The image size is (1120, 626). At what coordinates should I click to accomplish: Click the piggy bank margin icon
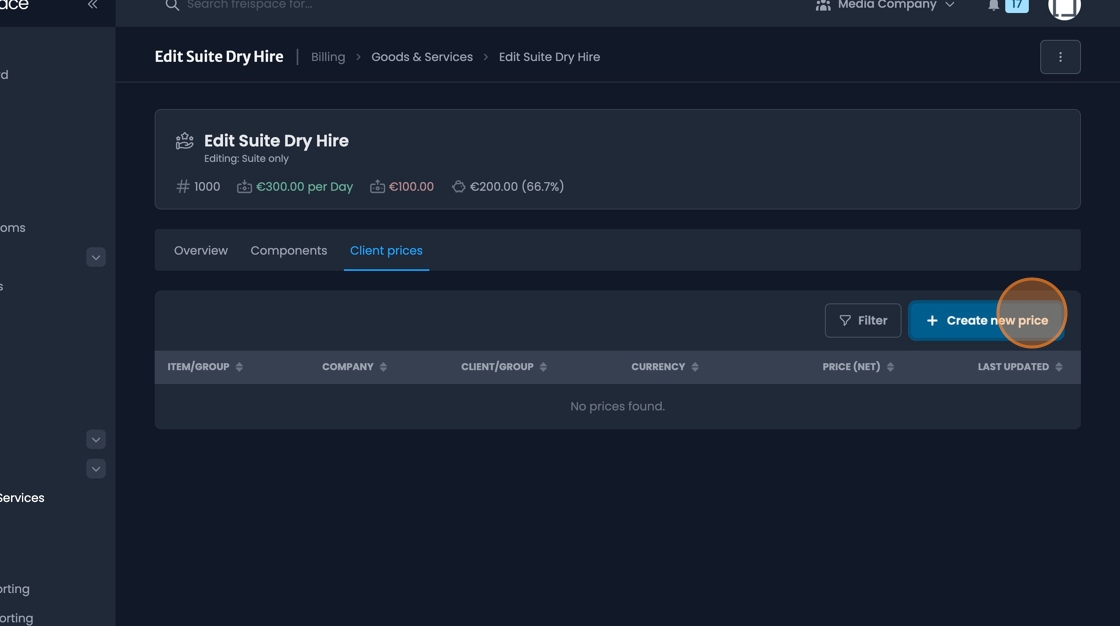pos(458,186)
